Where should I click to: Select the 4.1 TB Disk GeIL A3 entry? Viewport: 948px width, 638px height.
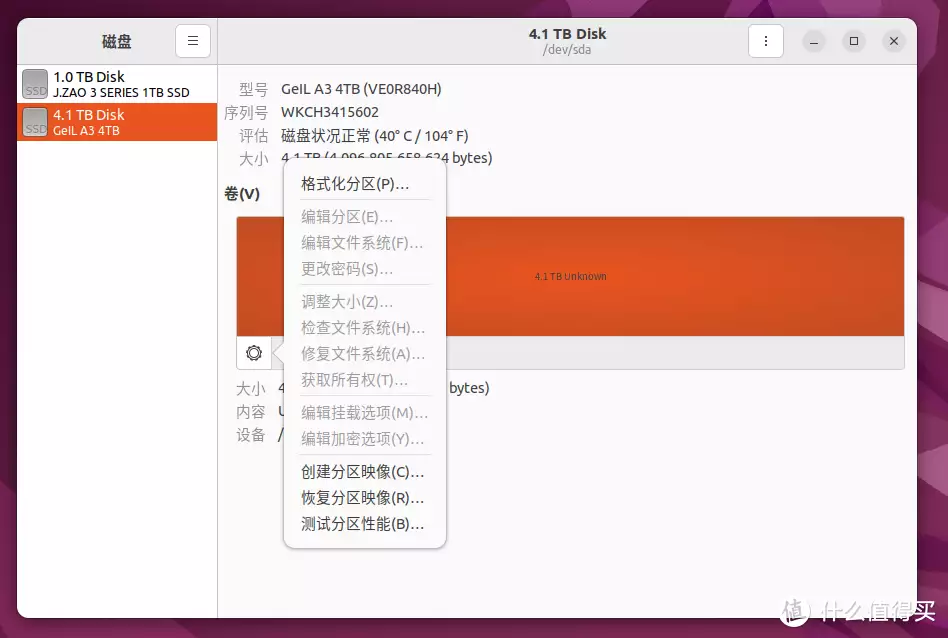[x=117, y=122]
